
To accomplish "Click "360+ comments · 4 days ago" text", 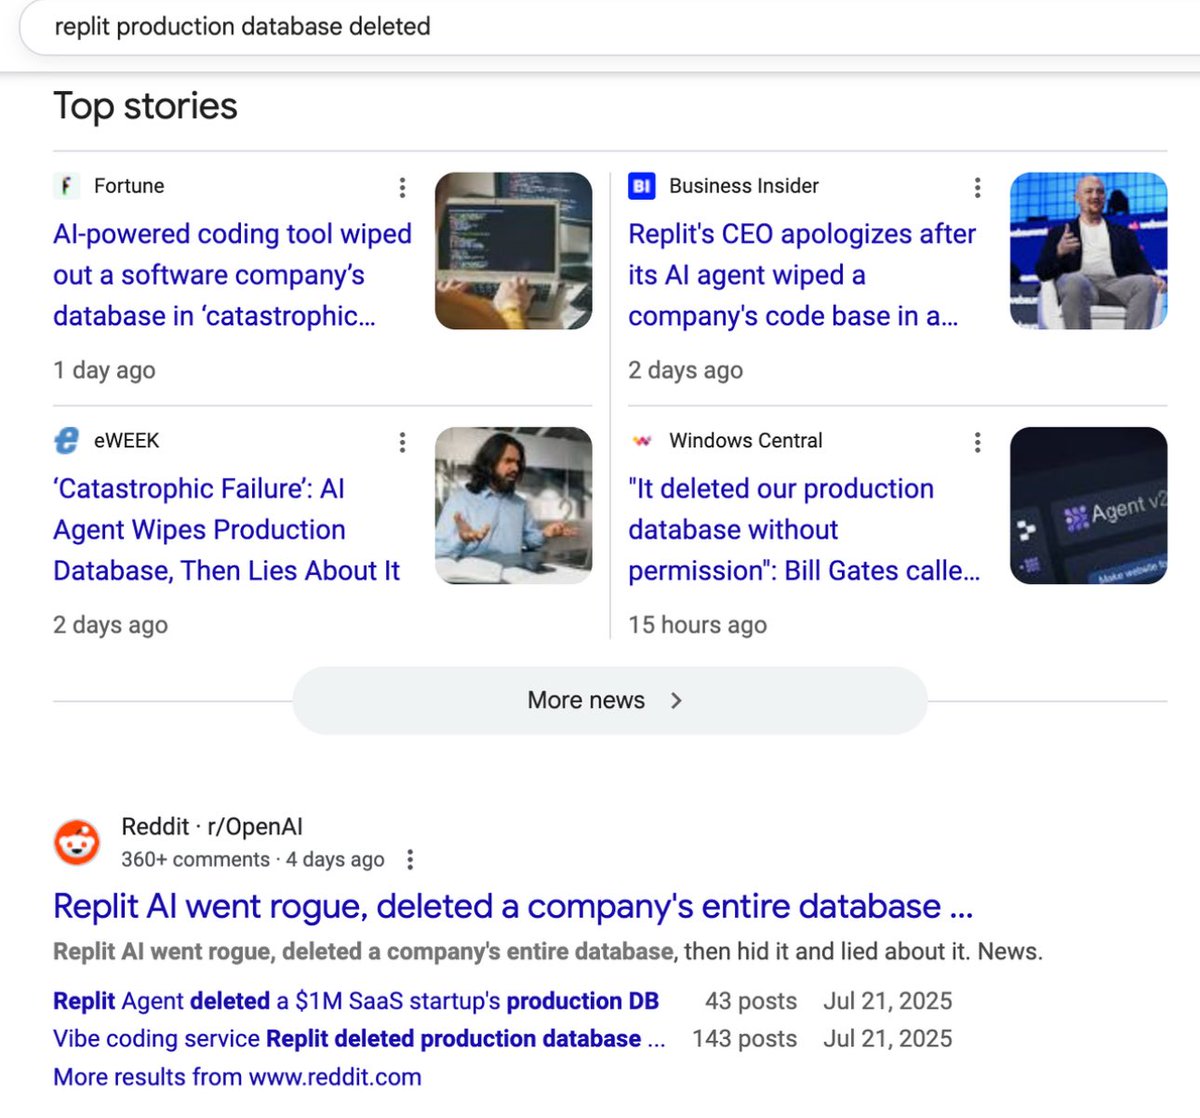I will [253, 859].
